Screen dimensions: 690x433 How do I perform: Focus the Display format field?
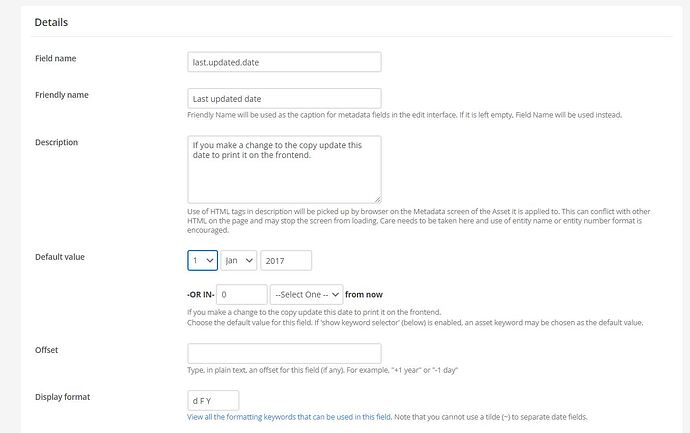[214, 400]
